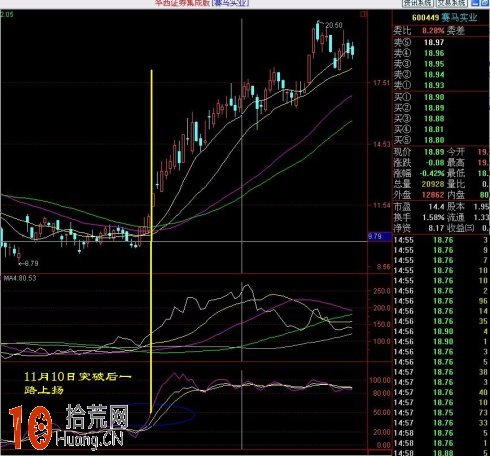490x456 pixels.
Task: Click the 250.0 indicator axis label
Action: (x=382, y=291)
